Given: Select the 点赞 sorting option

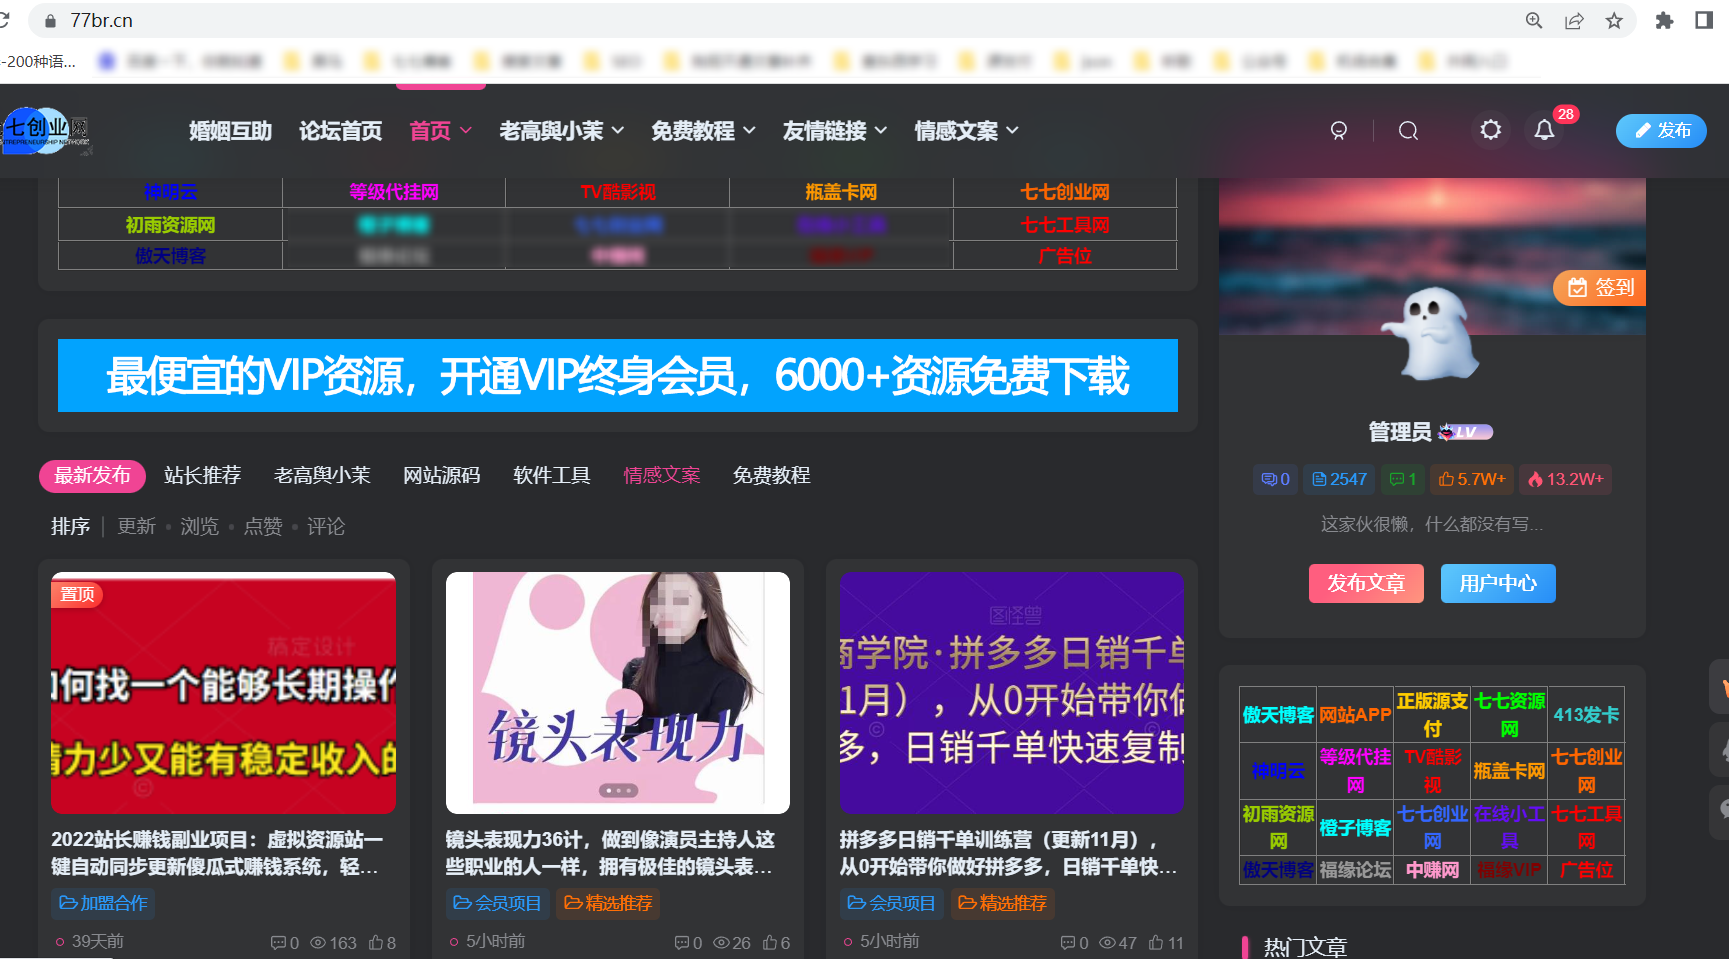Looking at the screenshot, I should (x=263, y=527).
